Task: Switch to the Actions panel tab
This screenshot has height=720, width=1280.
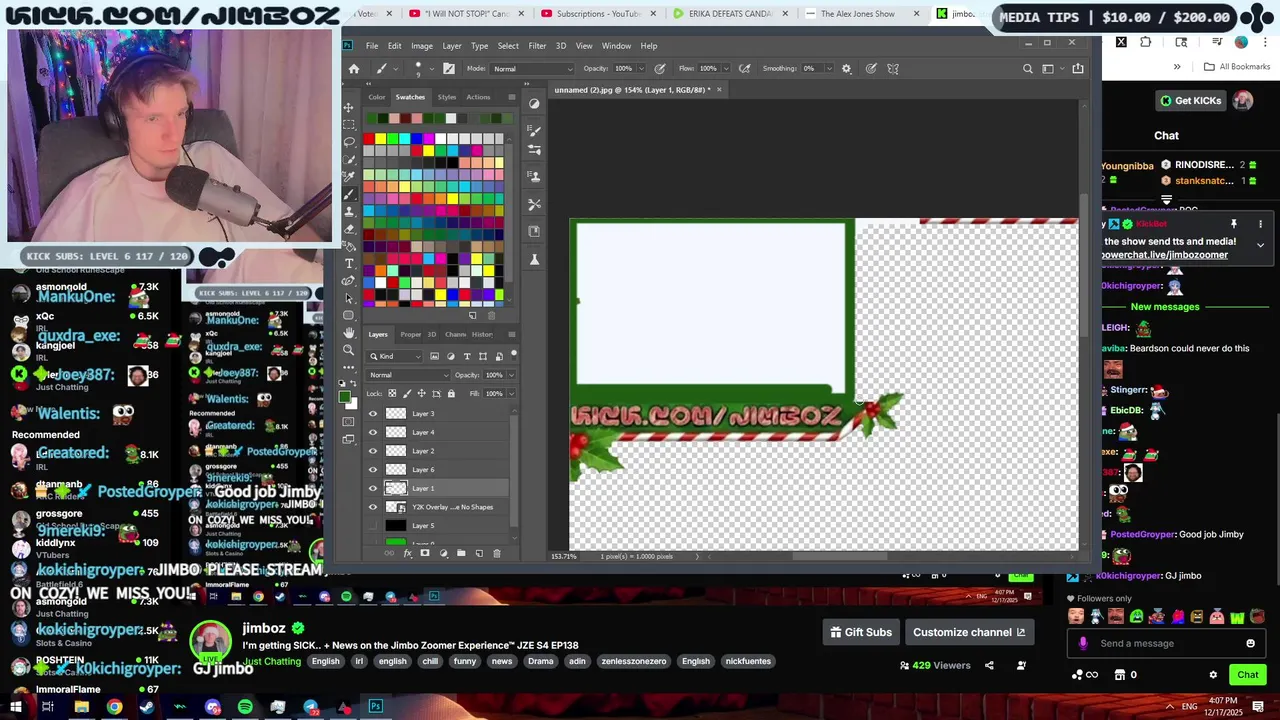Action: click(x=478, y=97)
